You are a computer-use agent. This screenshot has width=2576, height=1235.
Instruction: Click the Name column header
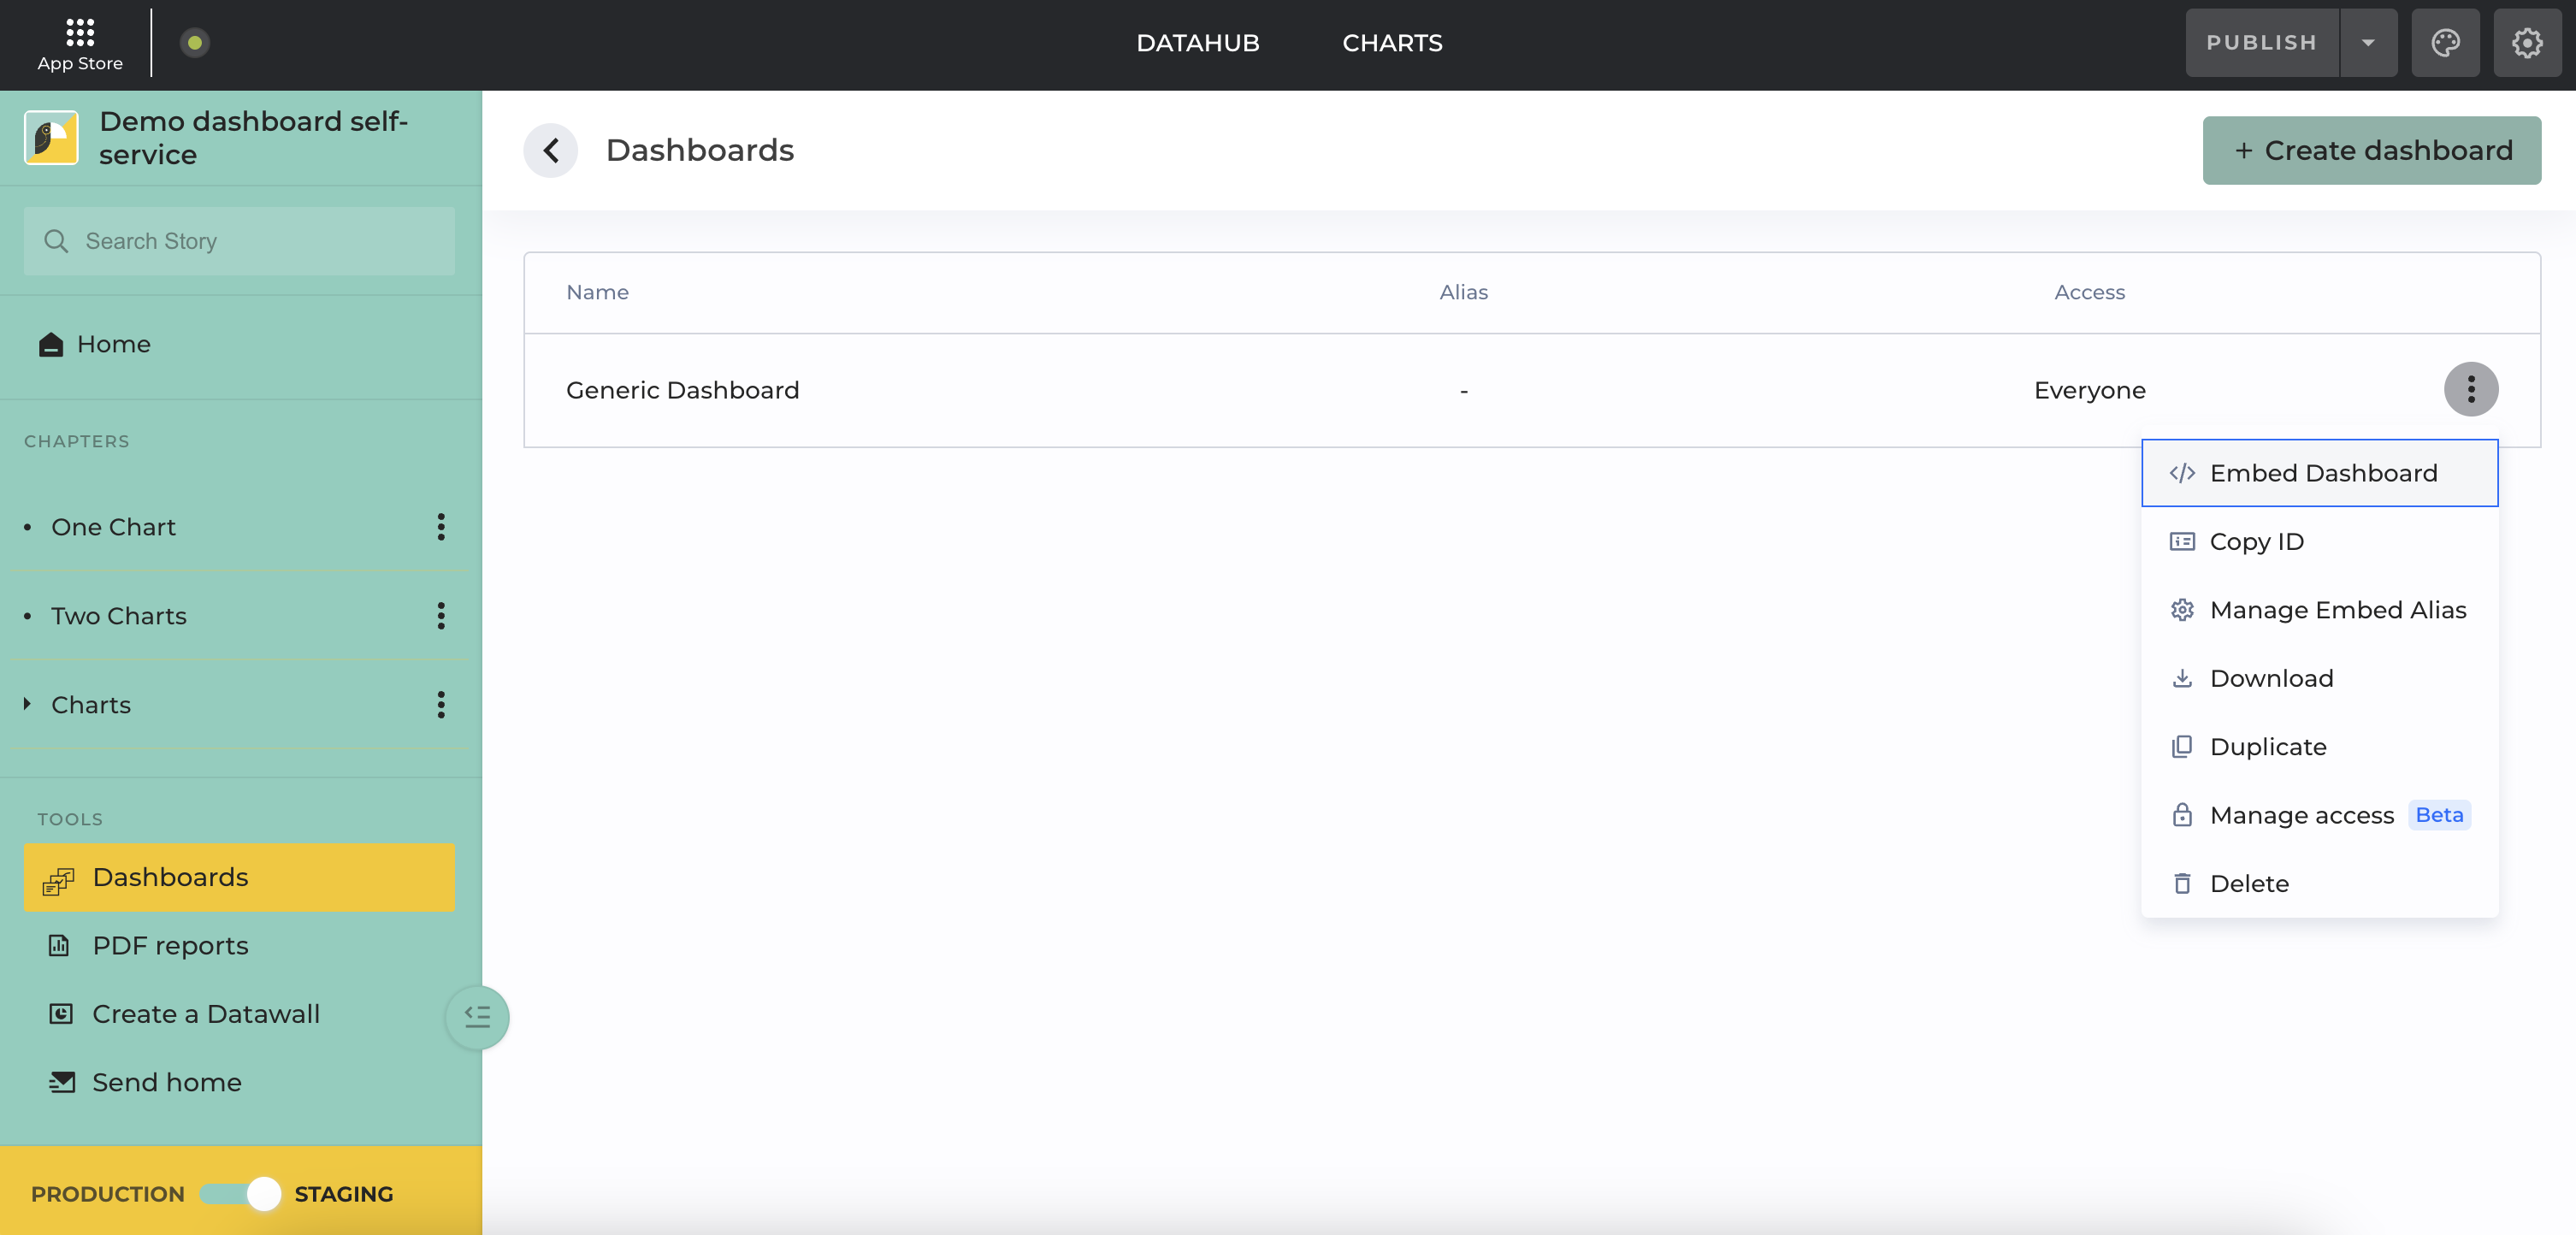[x=597, y=292]
